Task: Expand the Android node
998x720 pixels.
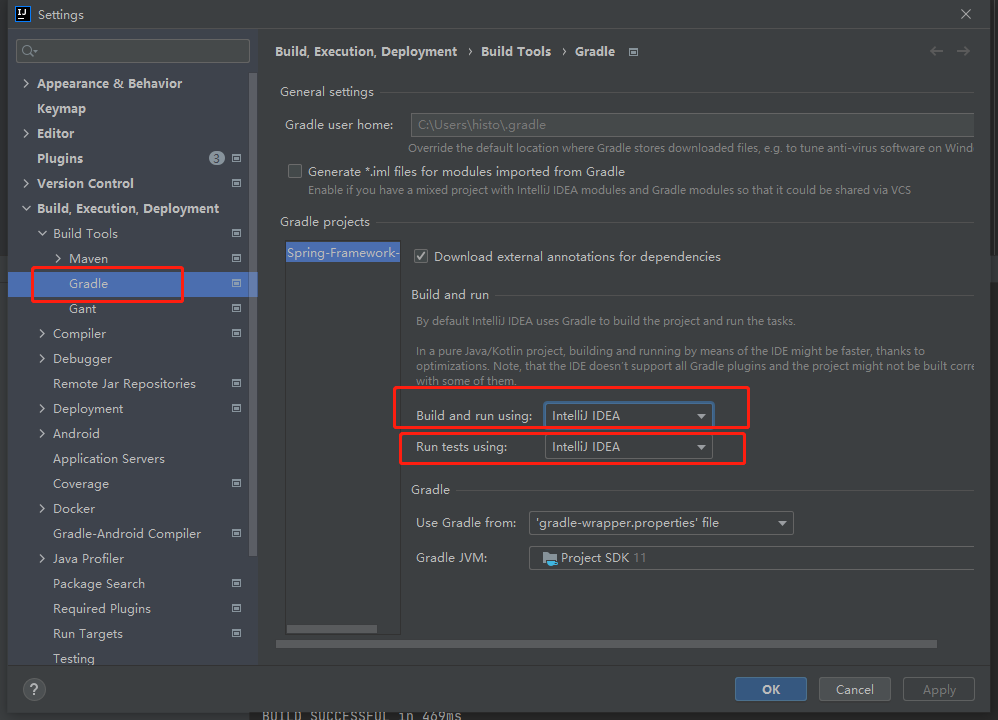Action: tap(43, 434)
